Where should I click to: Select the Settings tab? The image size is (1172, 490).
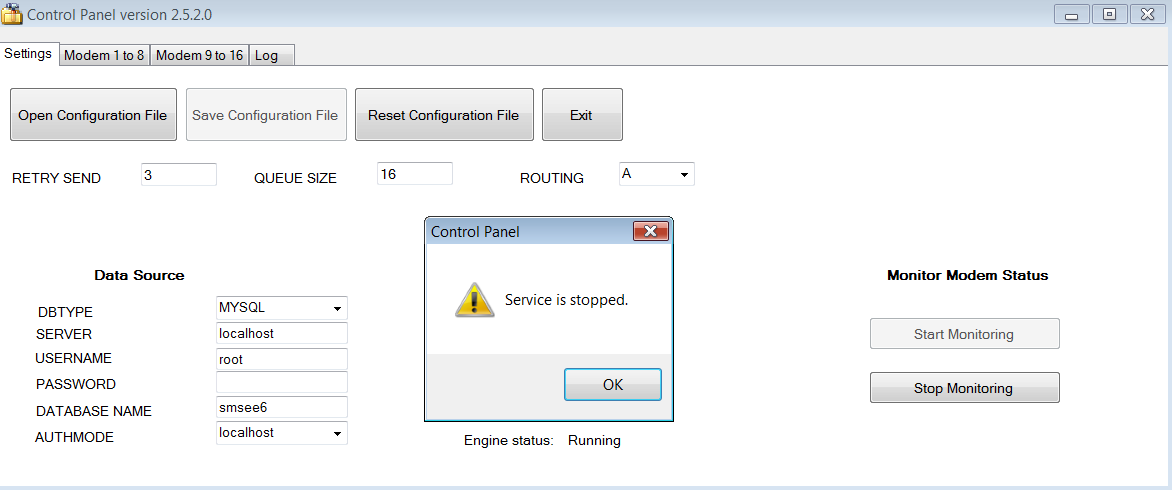28,54
